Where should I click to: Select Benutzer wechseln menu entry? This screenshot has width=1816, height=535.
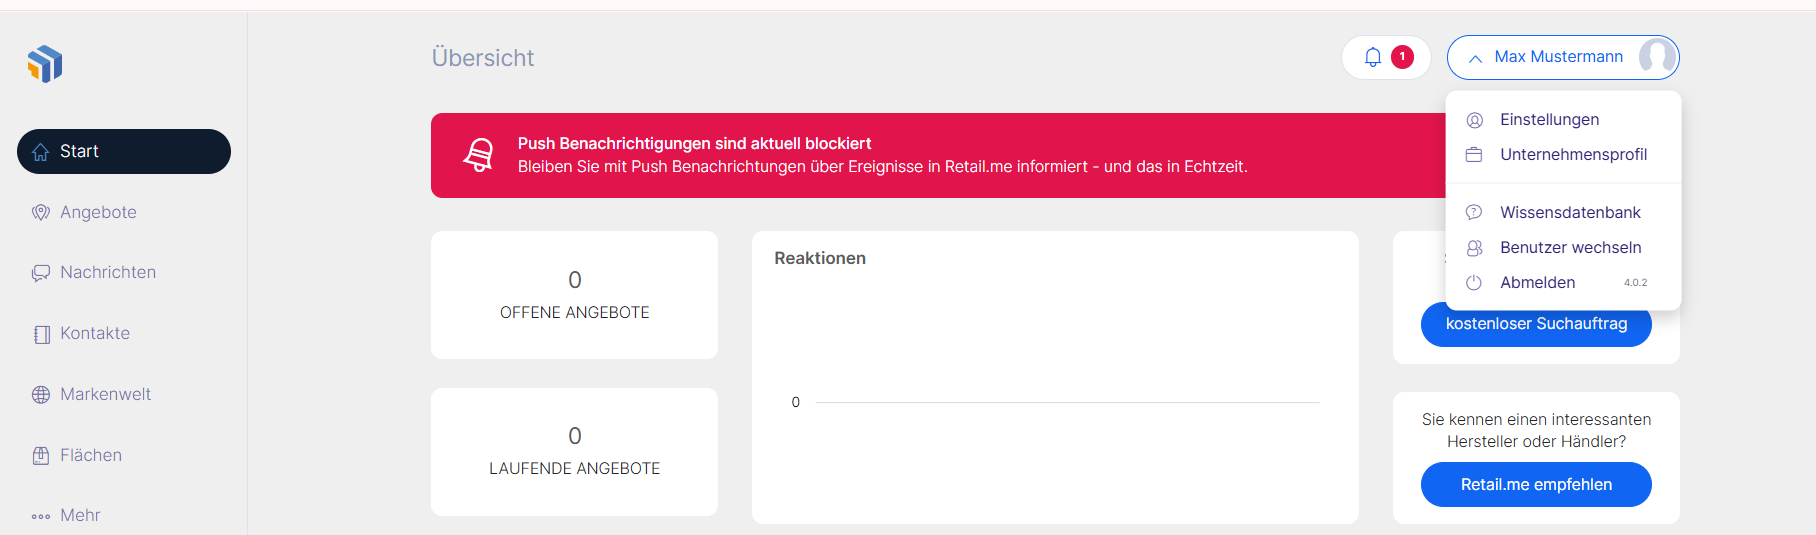click(1570, 248)
